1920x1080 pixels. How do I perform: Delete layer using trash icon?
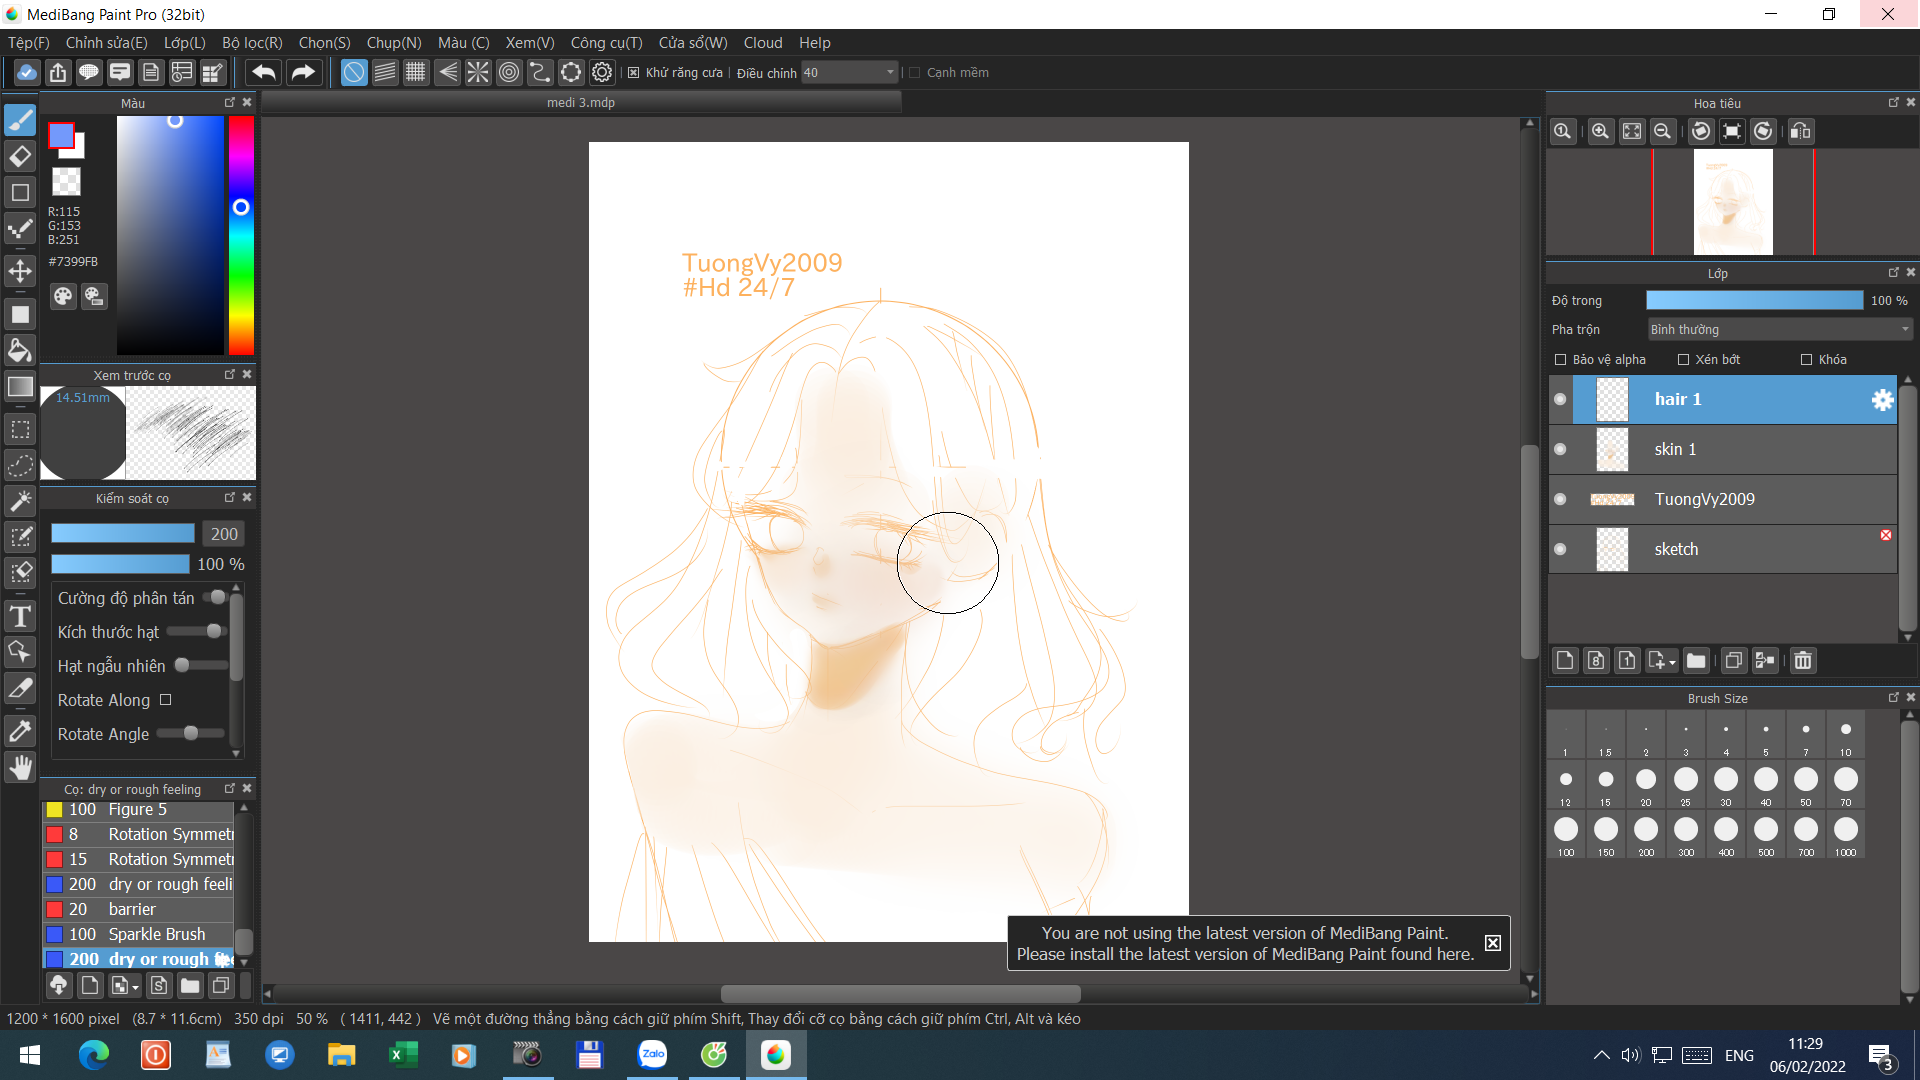coord(1804,660)
